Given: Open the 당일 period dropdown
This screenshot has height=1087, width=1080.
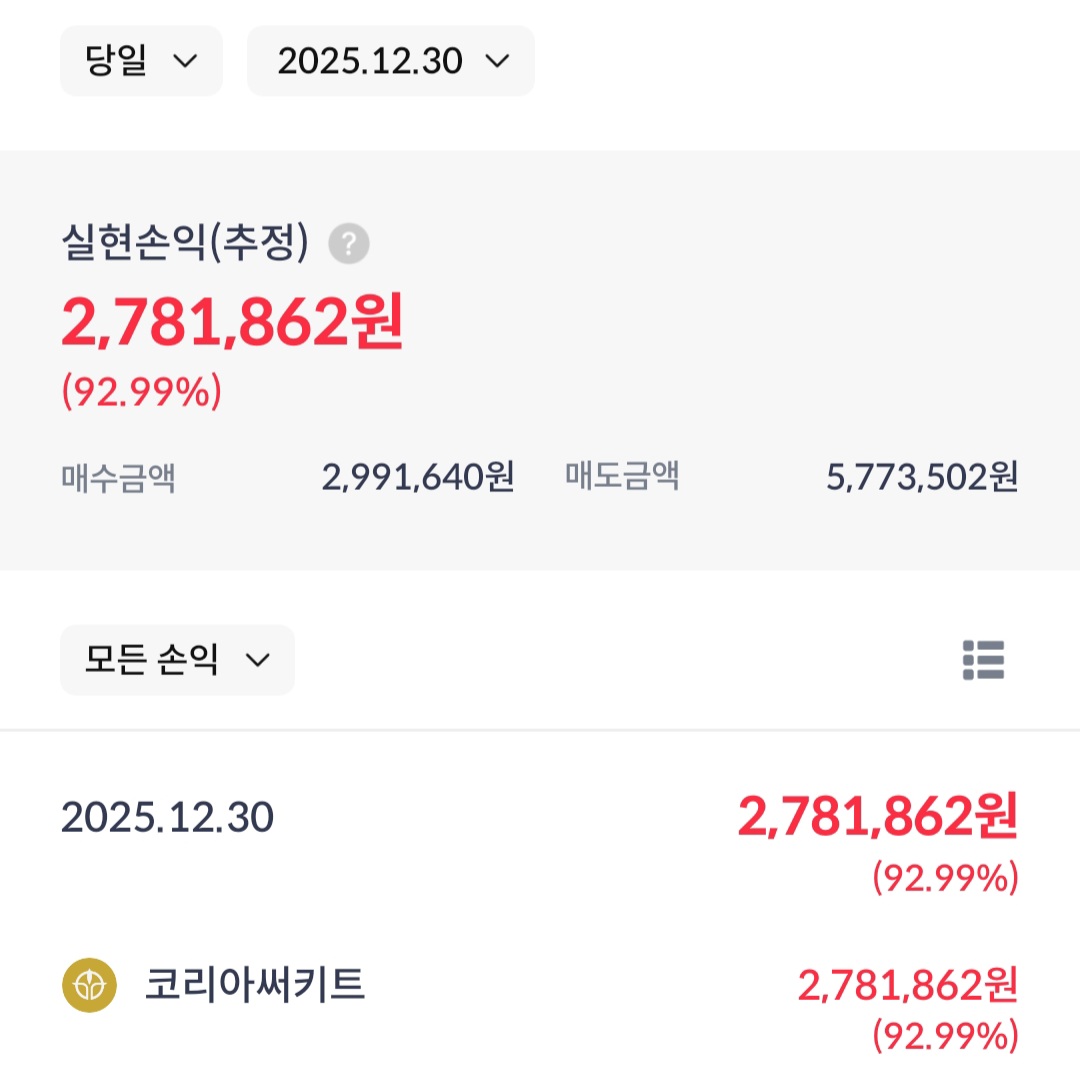Looking at the screenshot, I should (x=141, y=61).
